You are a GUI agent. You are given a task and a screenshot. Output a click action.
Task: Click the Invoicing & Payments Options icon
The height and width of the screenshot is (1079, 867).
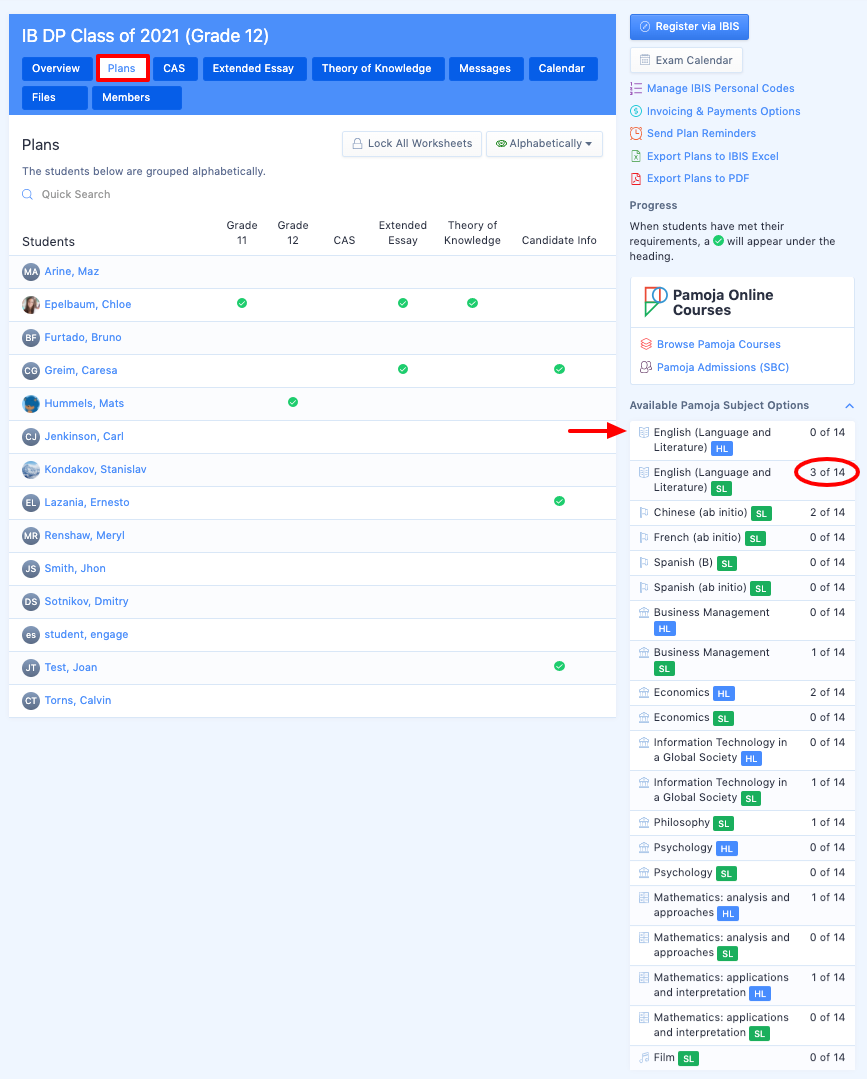(636, 111)
